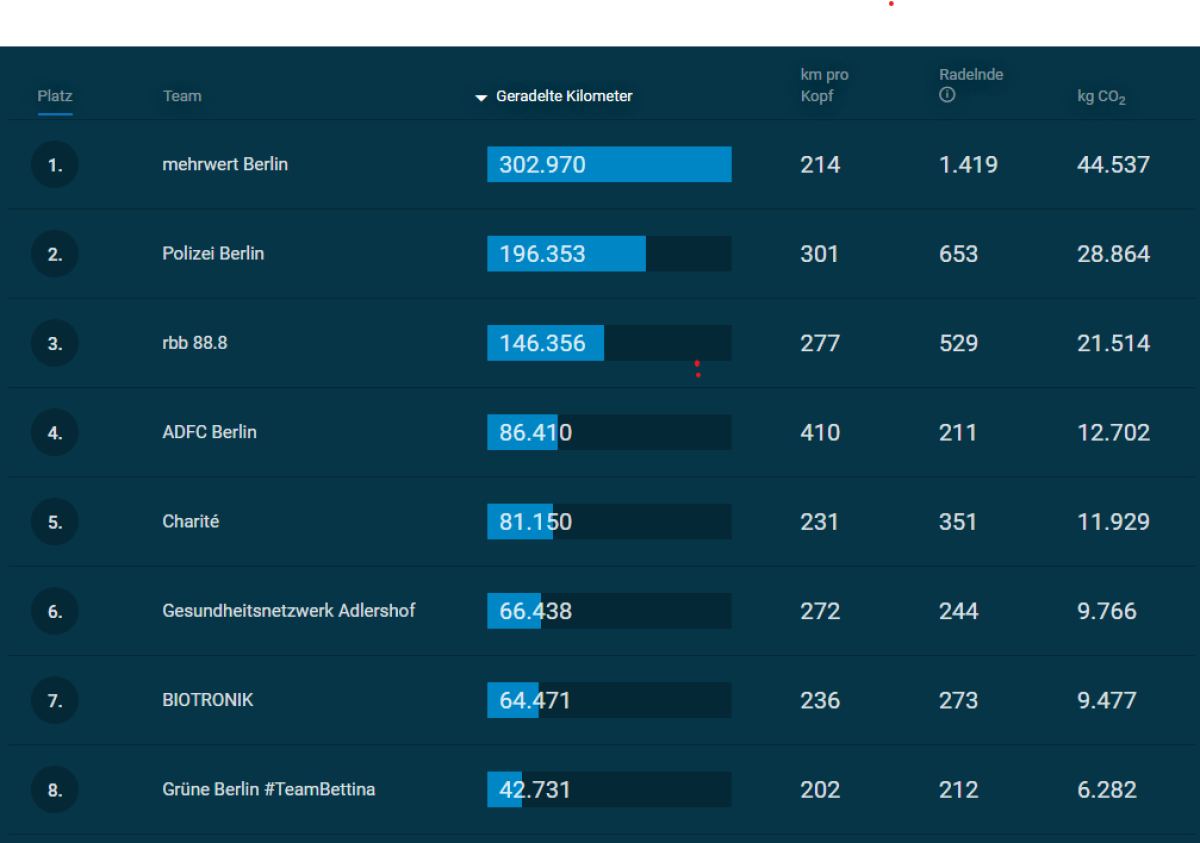Screen dimensions: 1200x843
Task: Click the 86.410 kilometer bar
Action: [x=609, y=433]
